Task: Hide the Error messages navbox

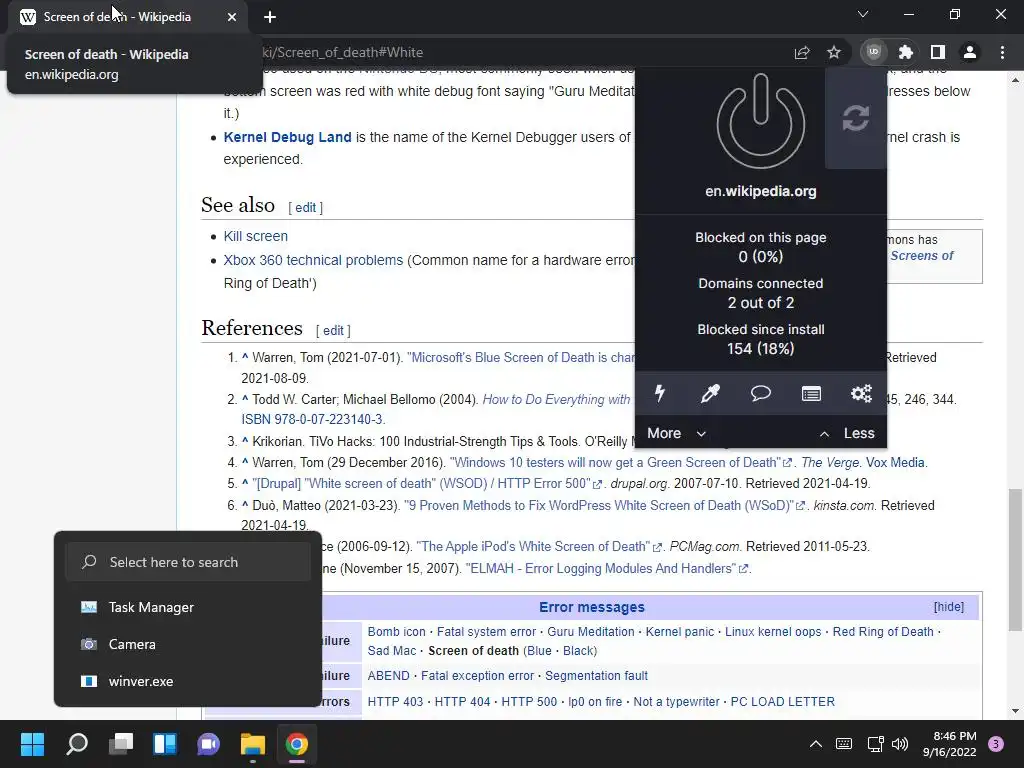Action: [x=948, y=607]
